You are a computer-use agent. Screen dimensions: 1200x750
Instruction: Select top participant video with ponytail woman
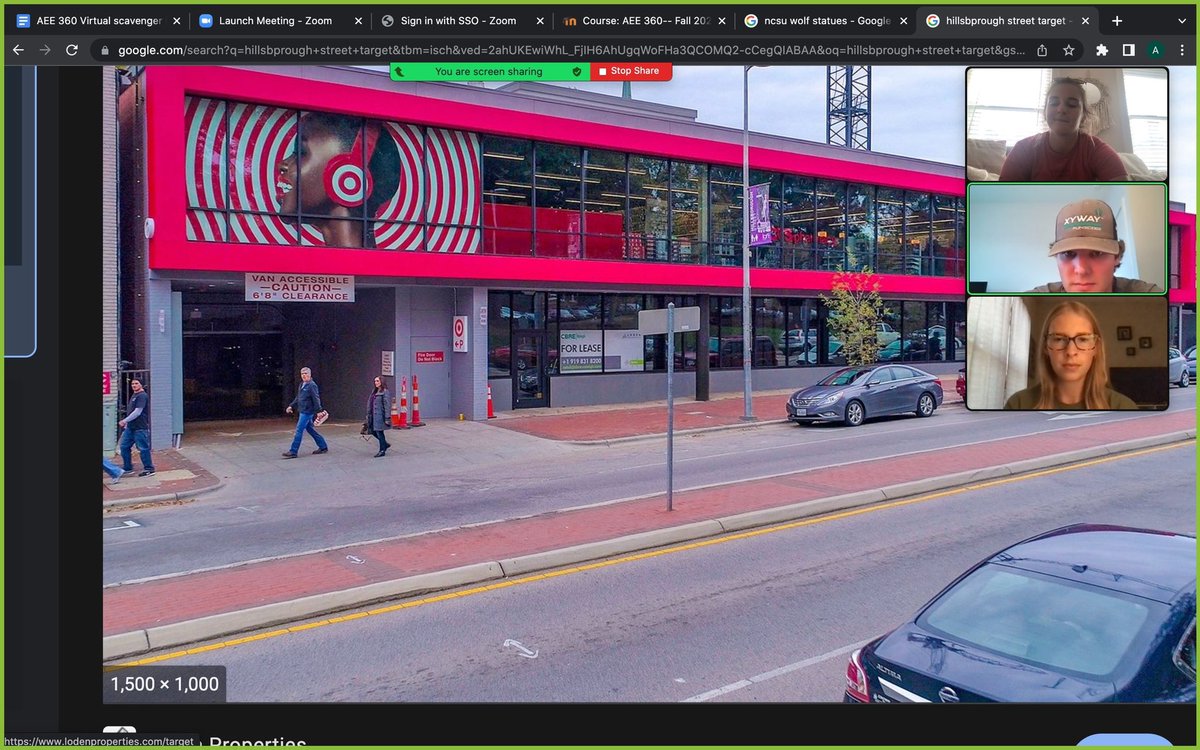click(x=1067, y=124)
